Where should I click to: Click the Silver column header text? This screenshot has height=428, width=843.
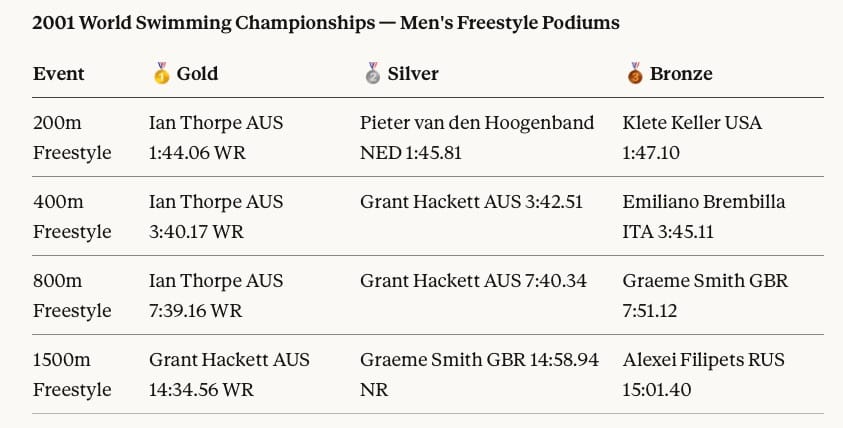pos(413,73)
